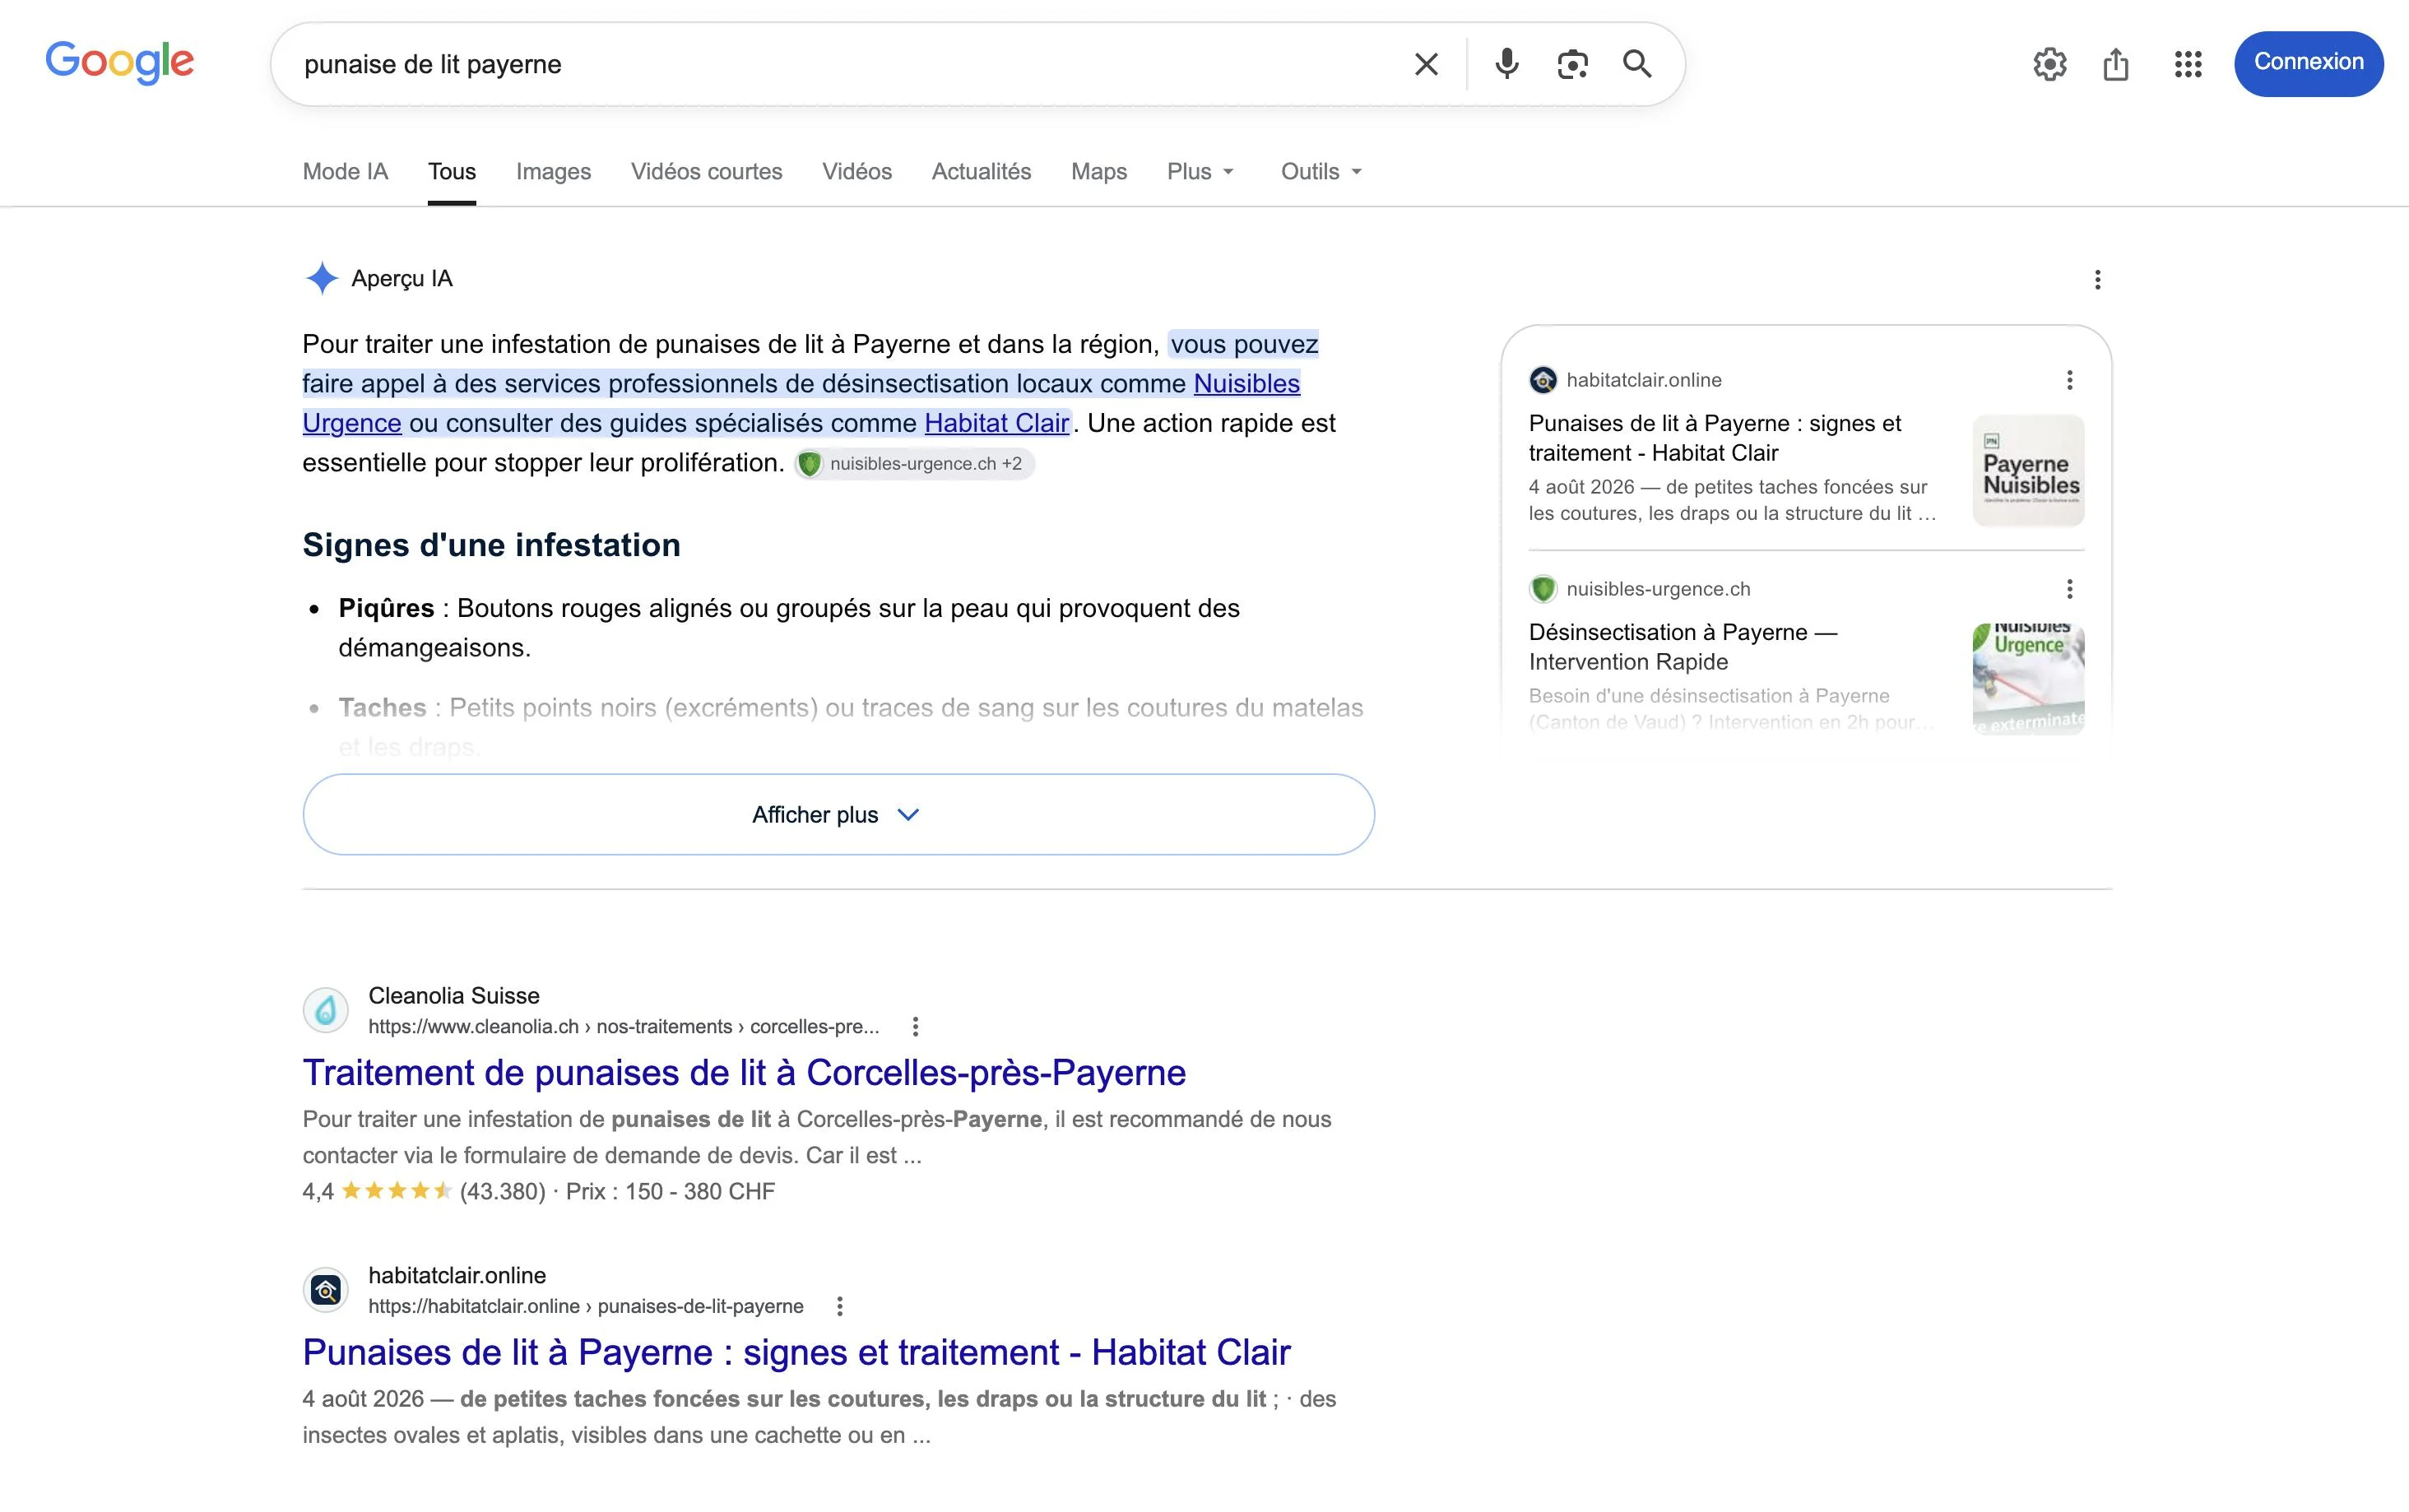Viewport: 2409px width, 1512px height.
Task: Open the Actualités tab
Action: pos(981,171)
